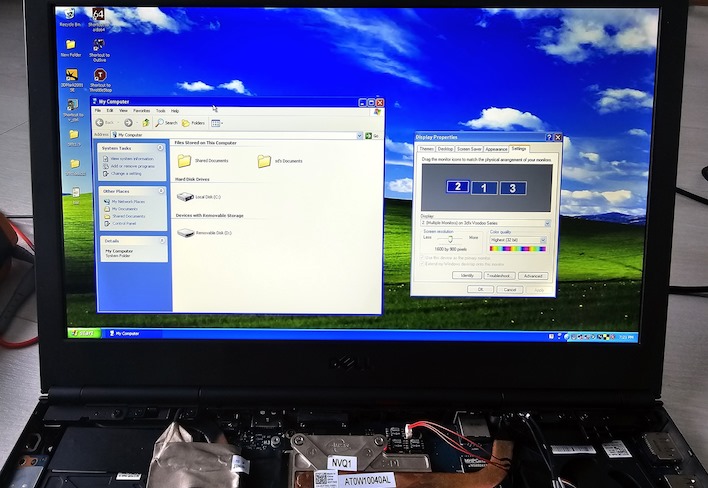Select monitor 3 in the display arrangement

click(512, 188)
